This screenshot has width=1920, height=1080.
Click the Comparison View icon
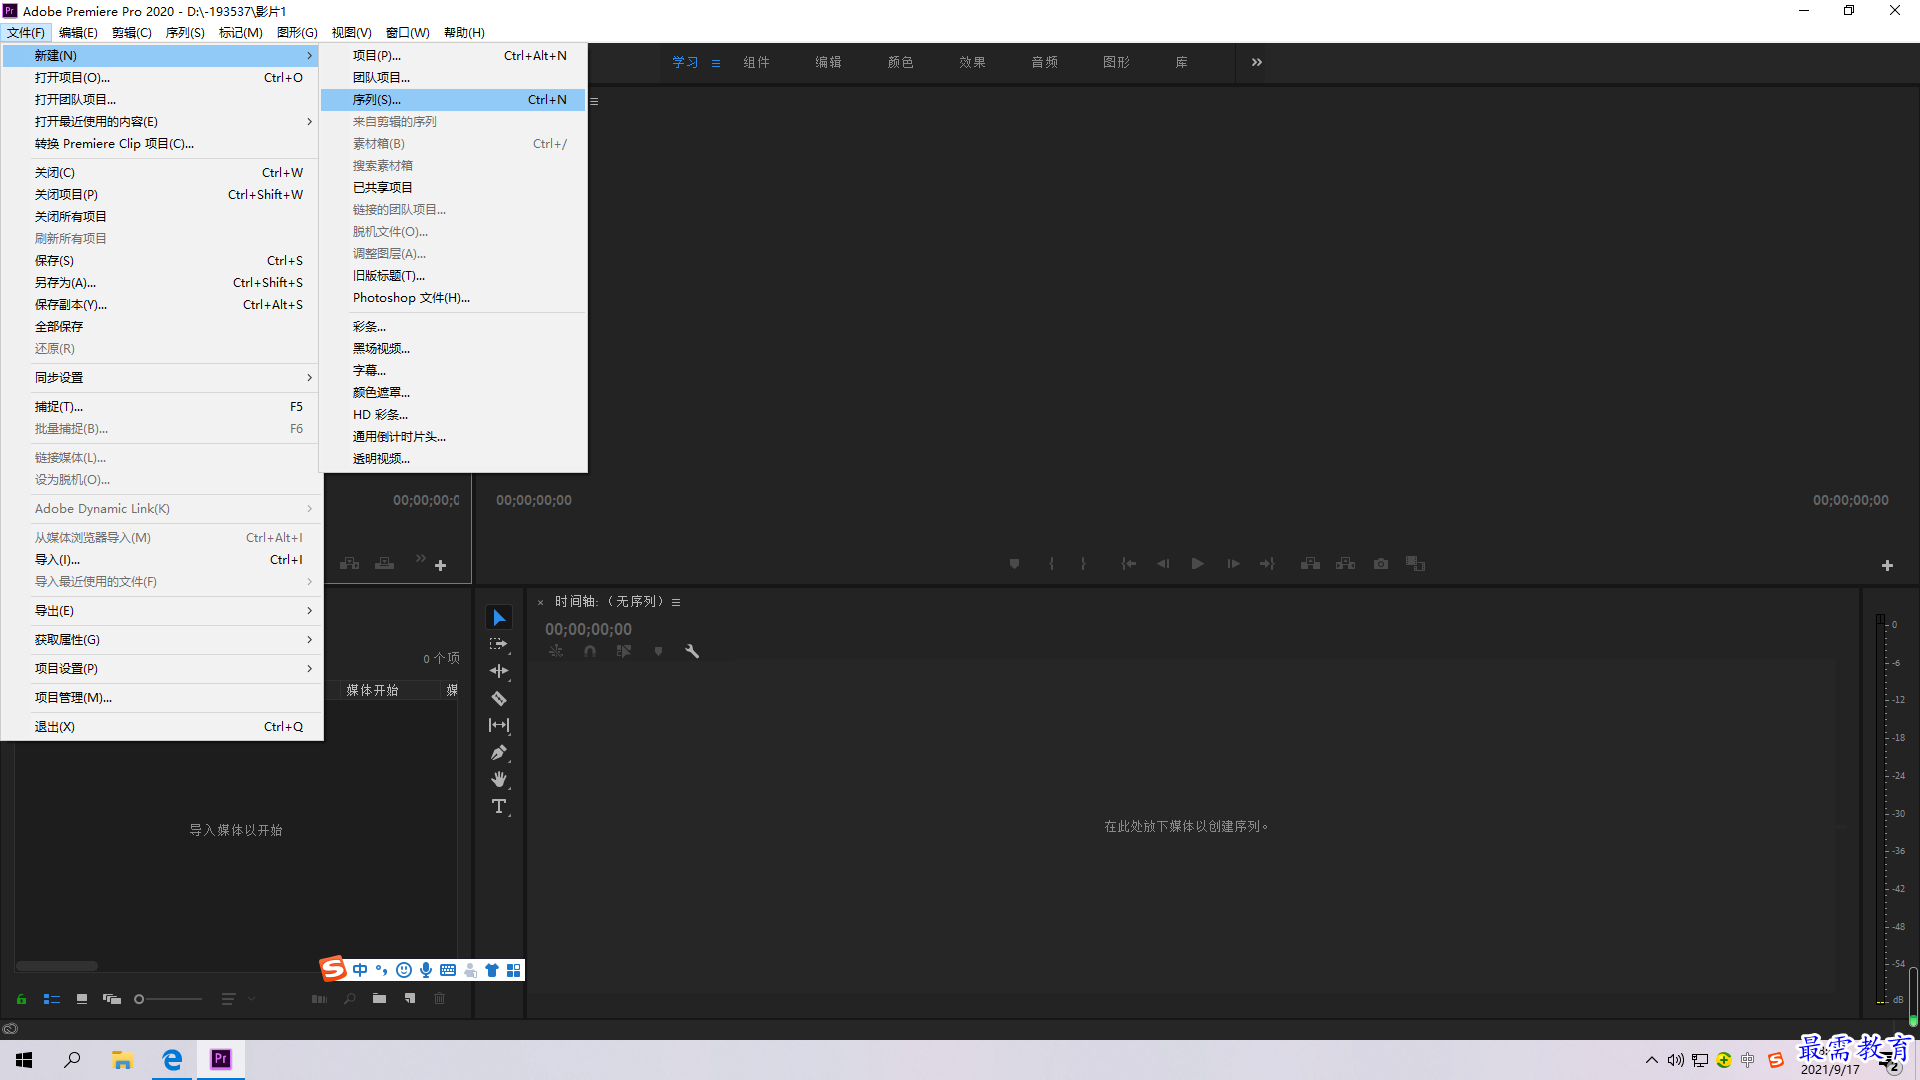(1415, 564)
